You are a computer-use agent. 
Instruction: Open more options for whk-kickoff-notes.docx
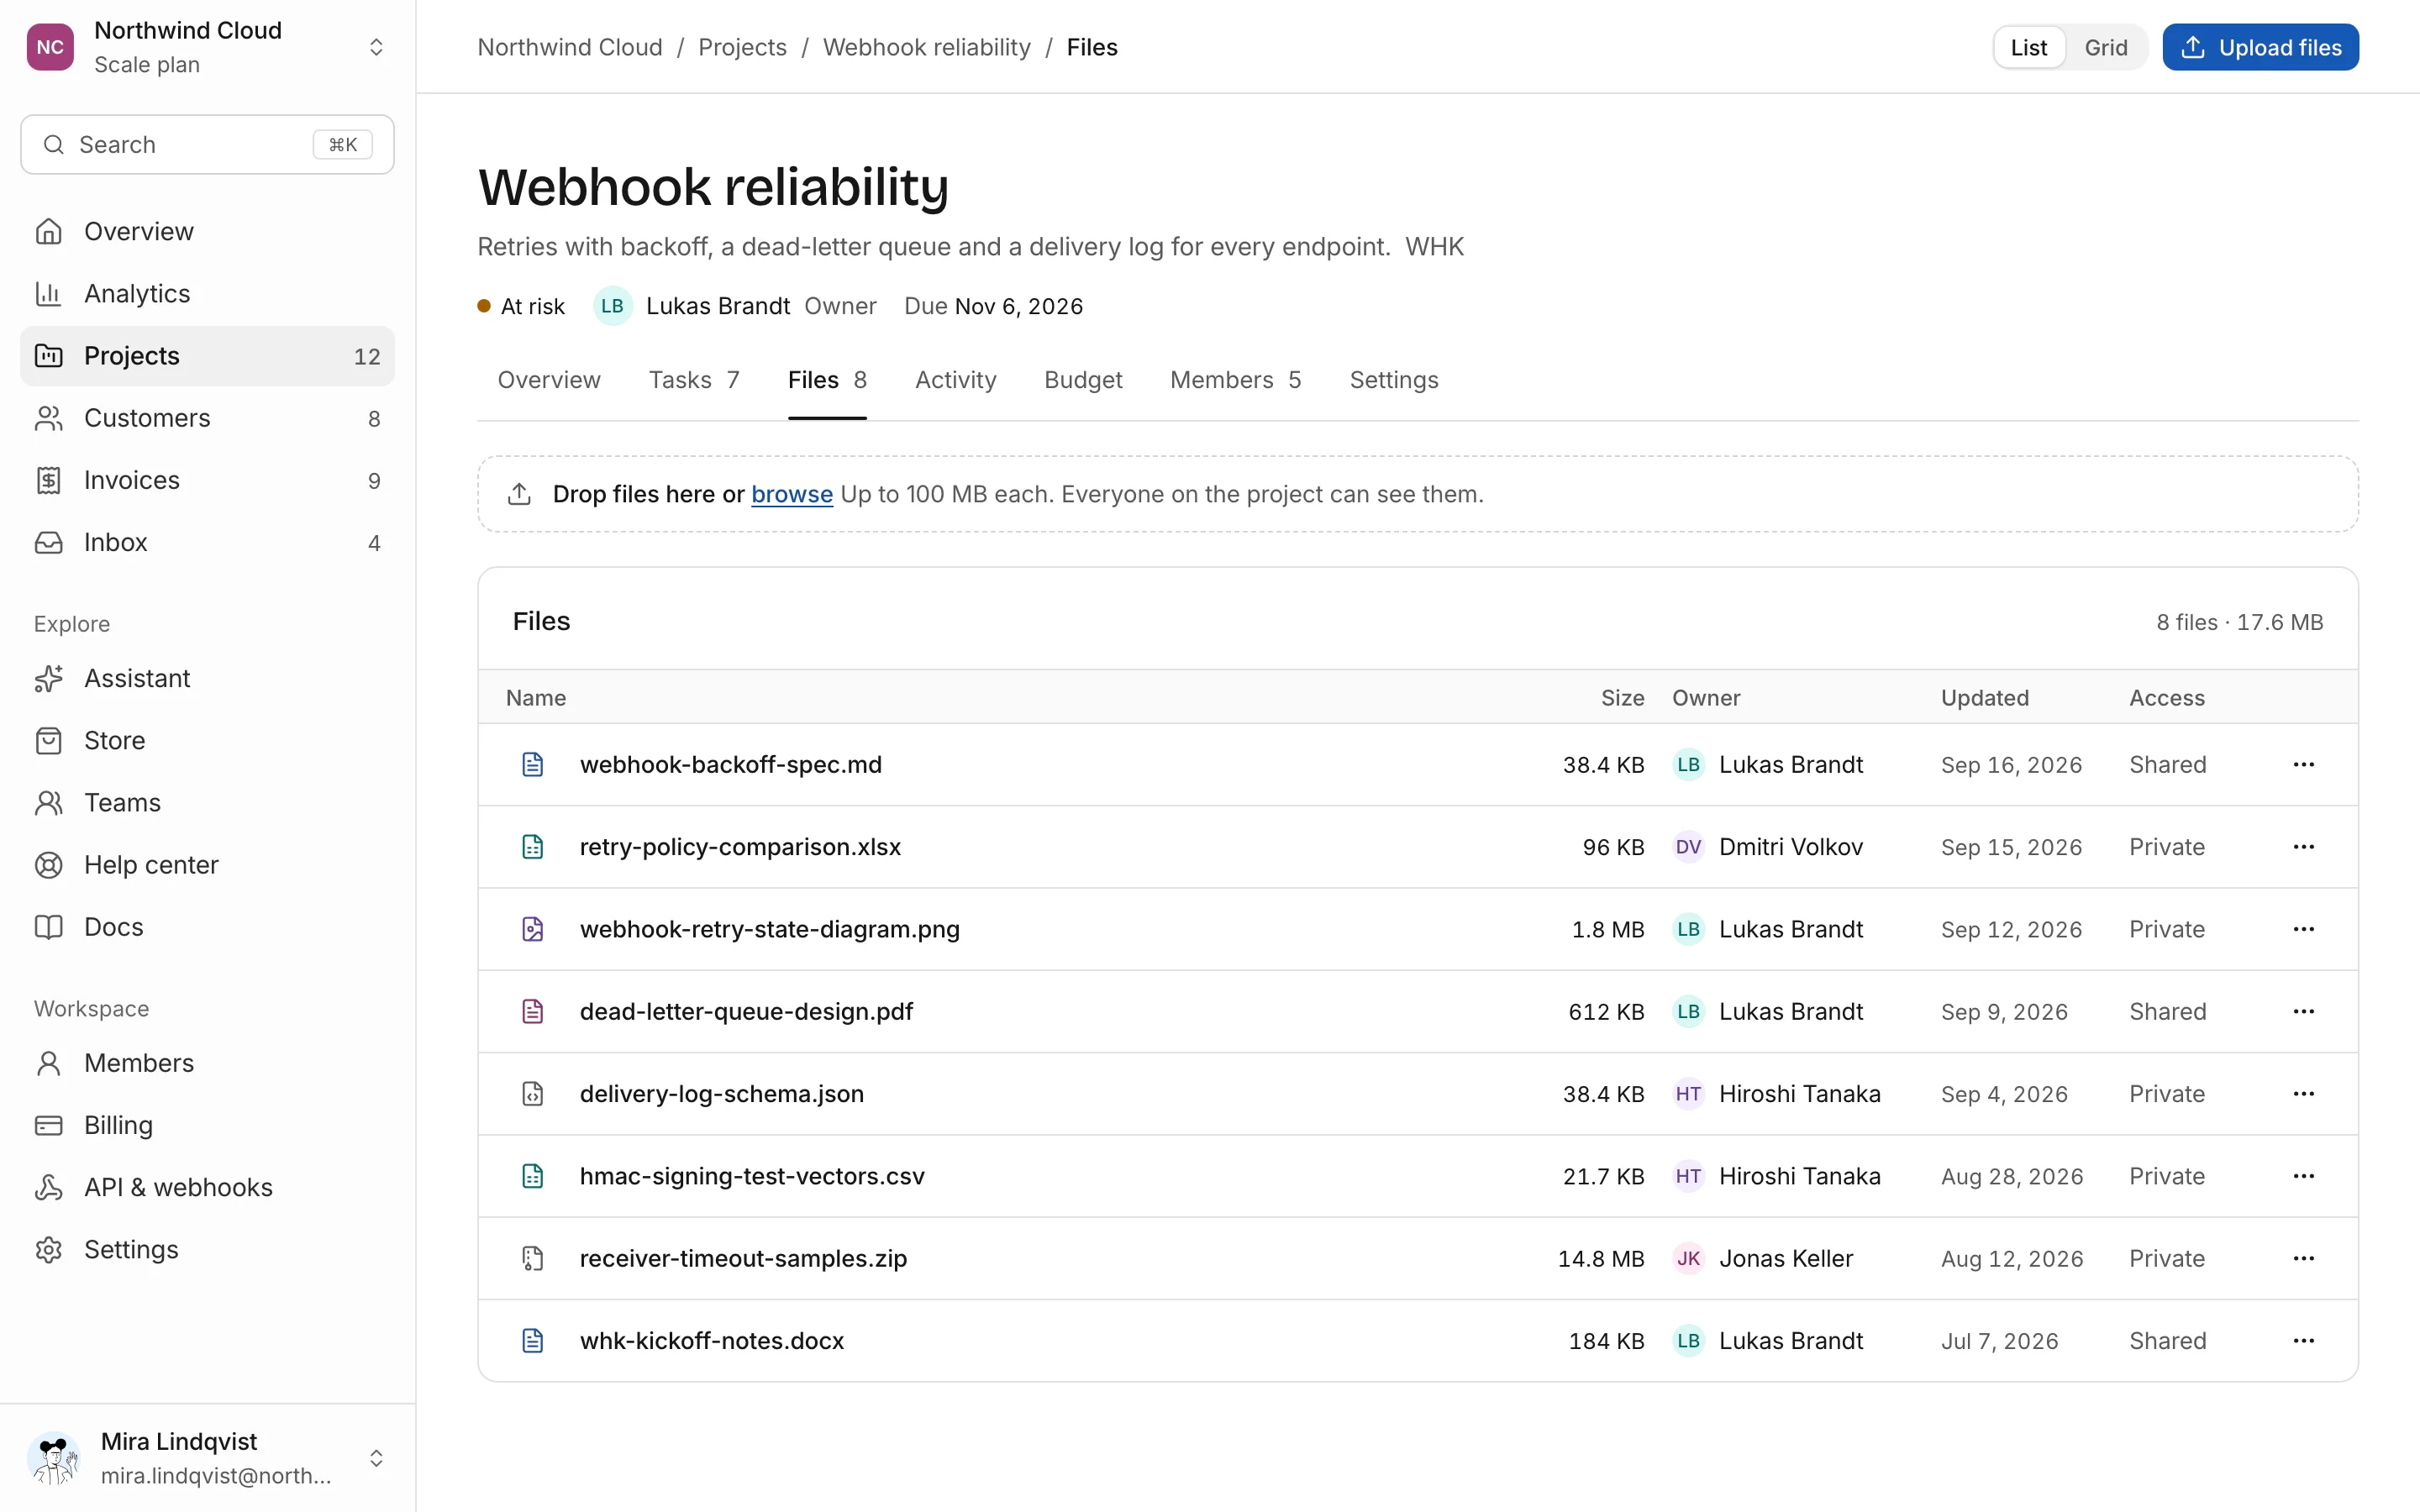click(2303, 1340)
